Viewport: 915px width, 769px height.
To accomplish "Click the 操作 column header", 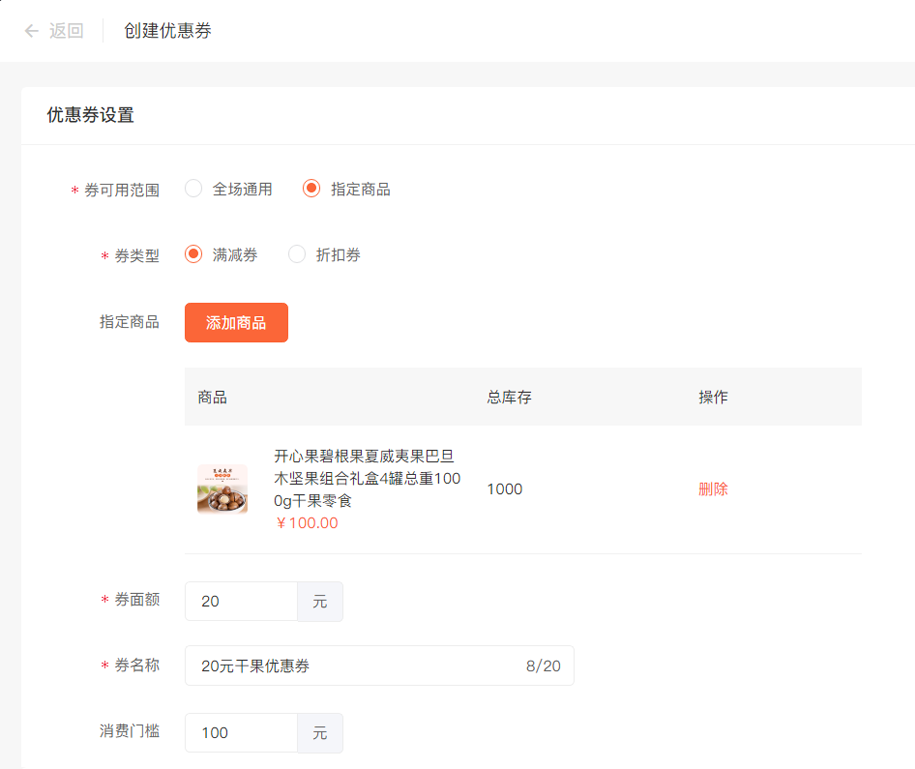I will [x=713, y=397].
